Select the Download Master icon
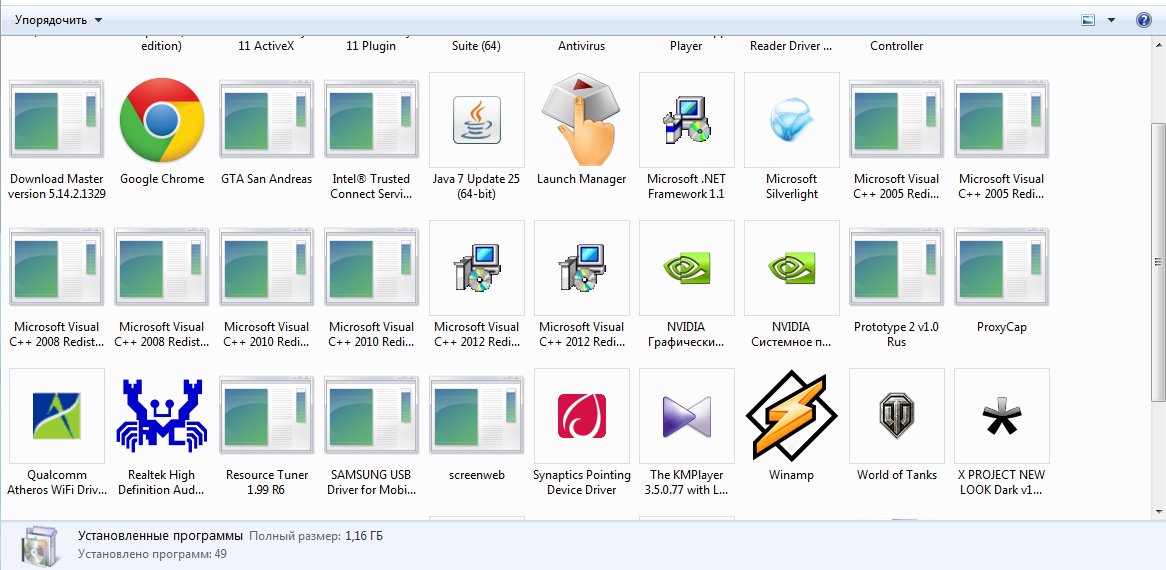The image size is (1166, 570). coord(57,120)
